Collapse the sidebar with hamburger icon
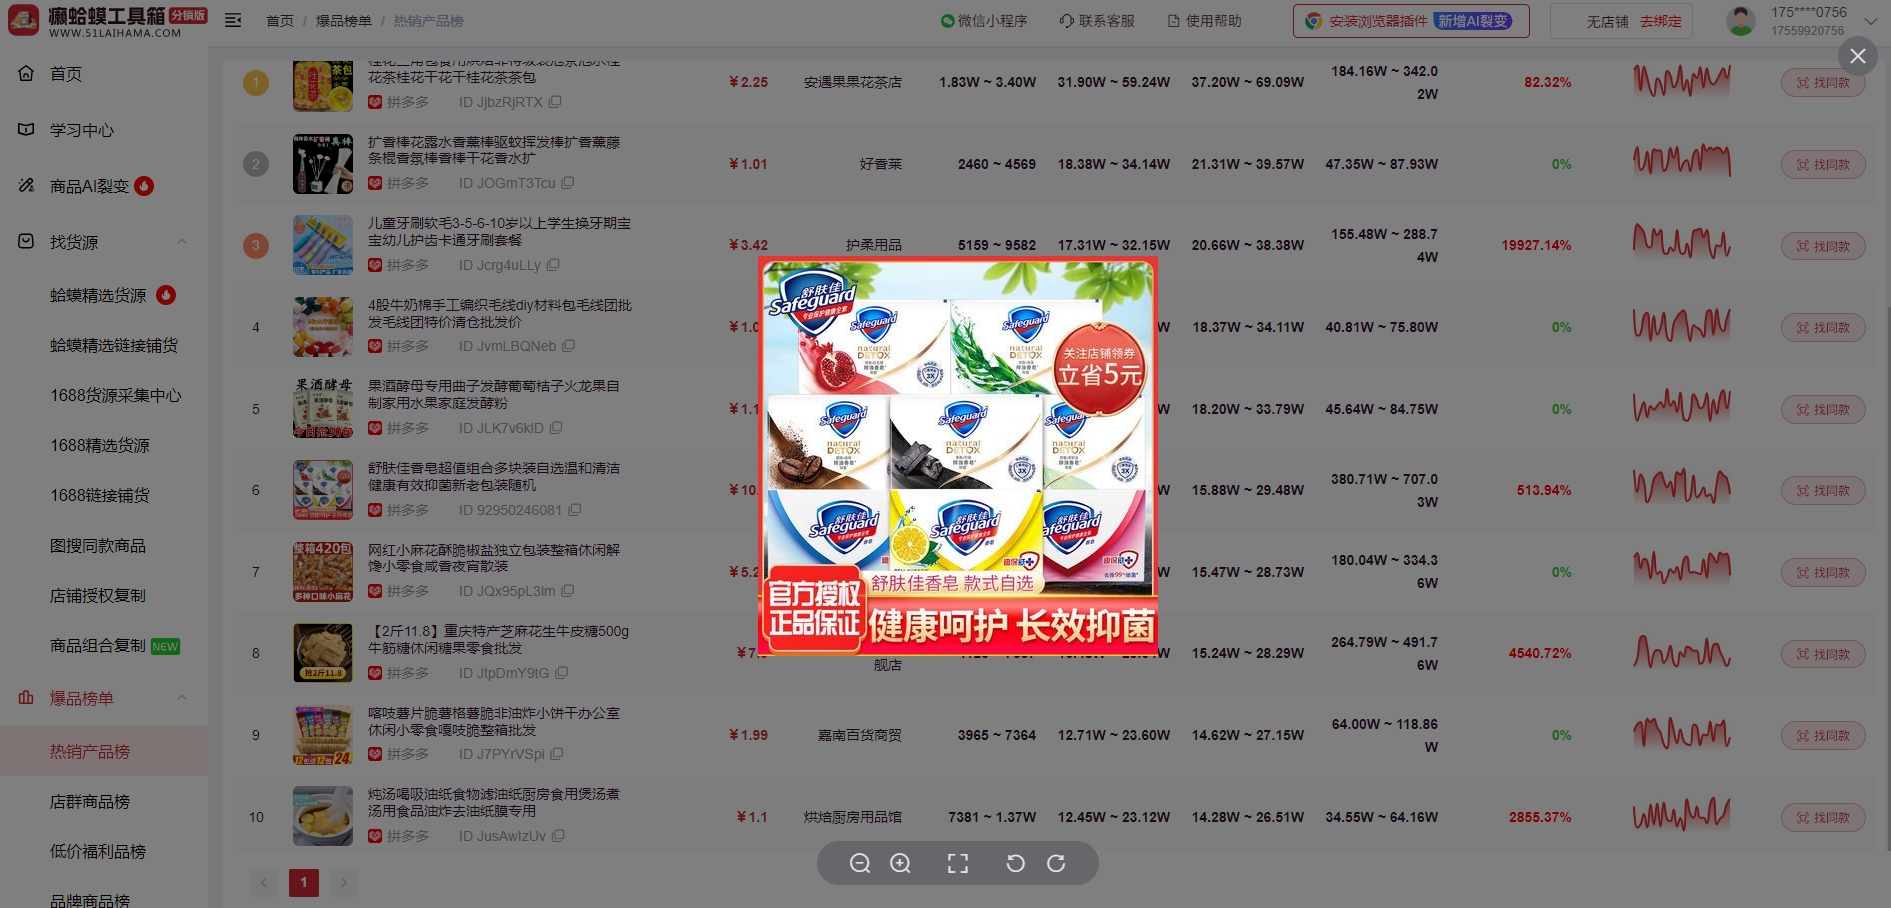This screenshot has height=908, width=1891. click(233, 20)
